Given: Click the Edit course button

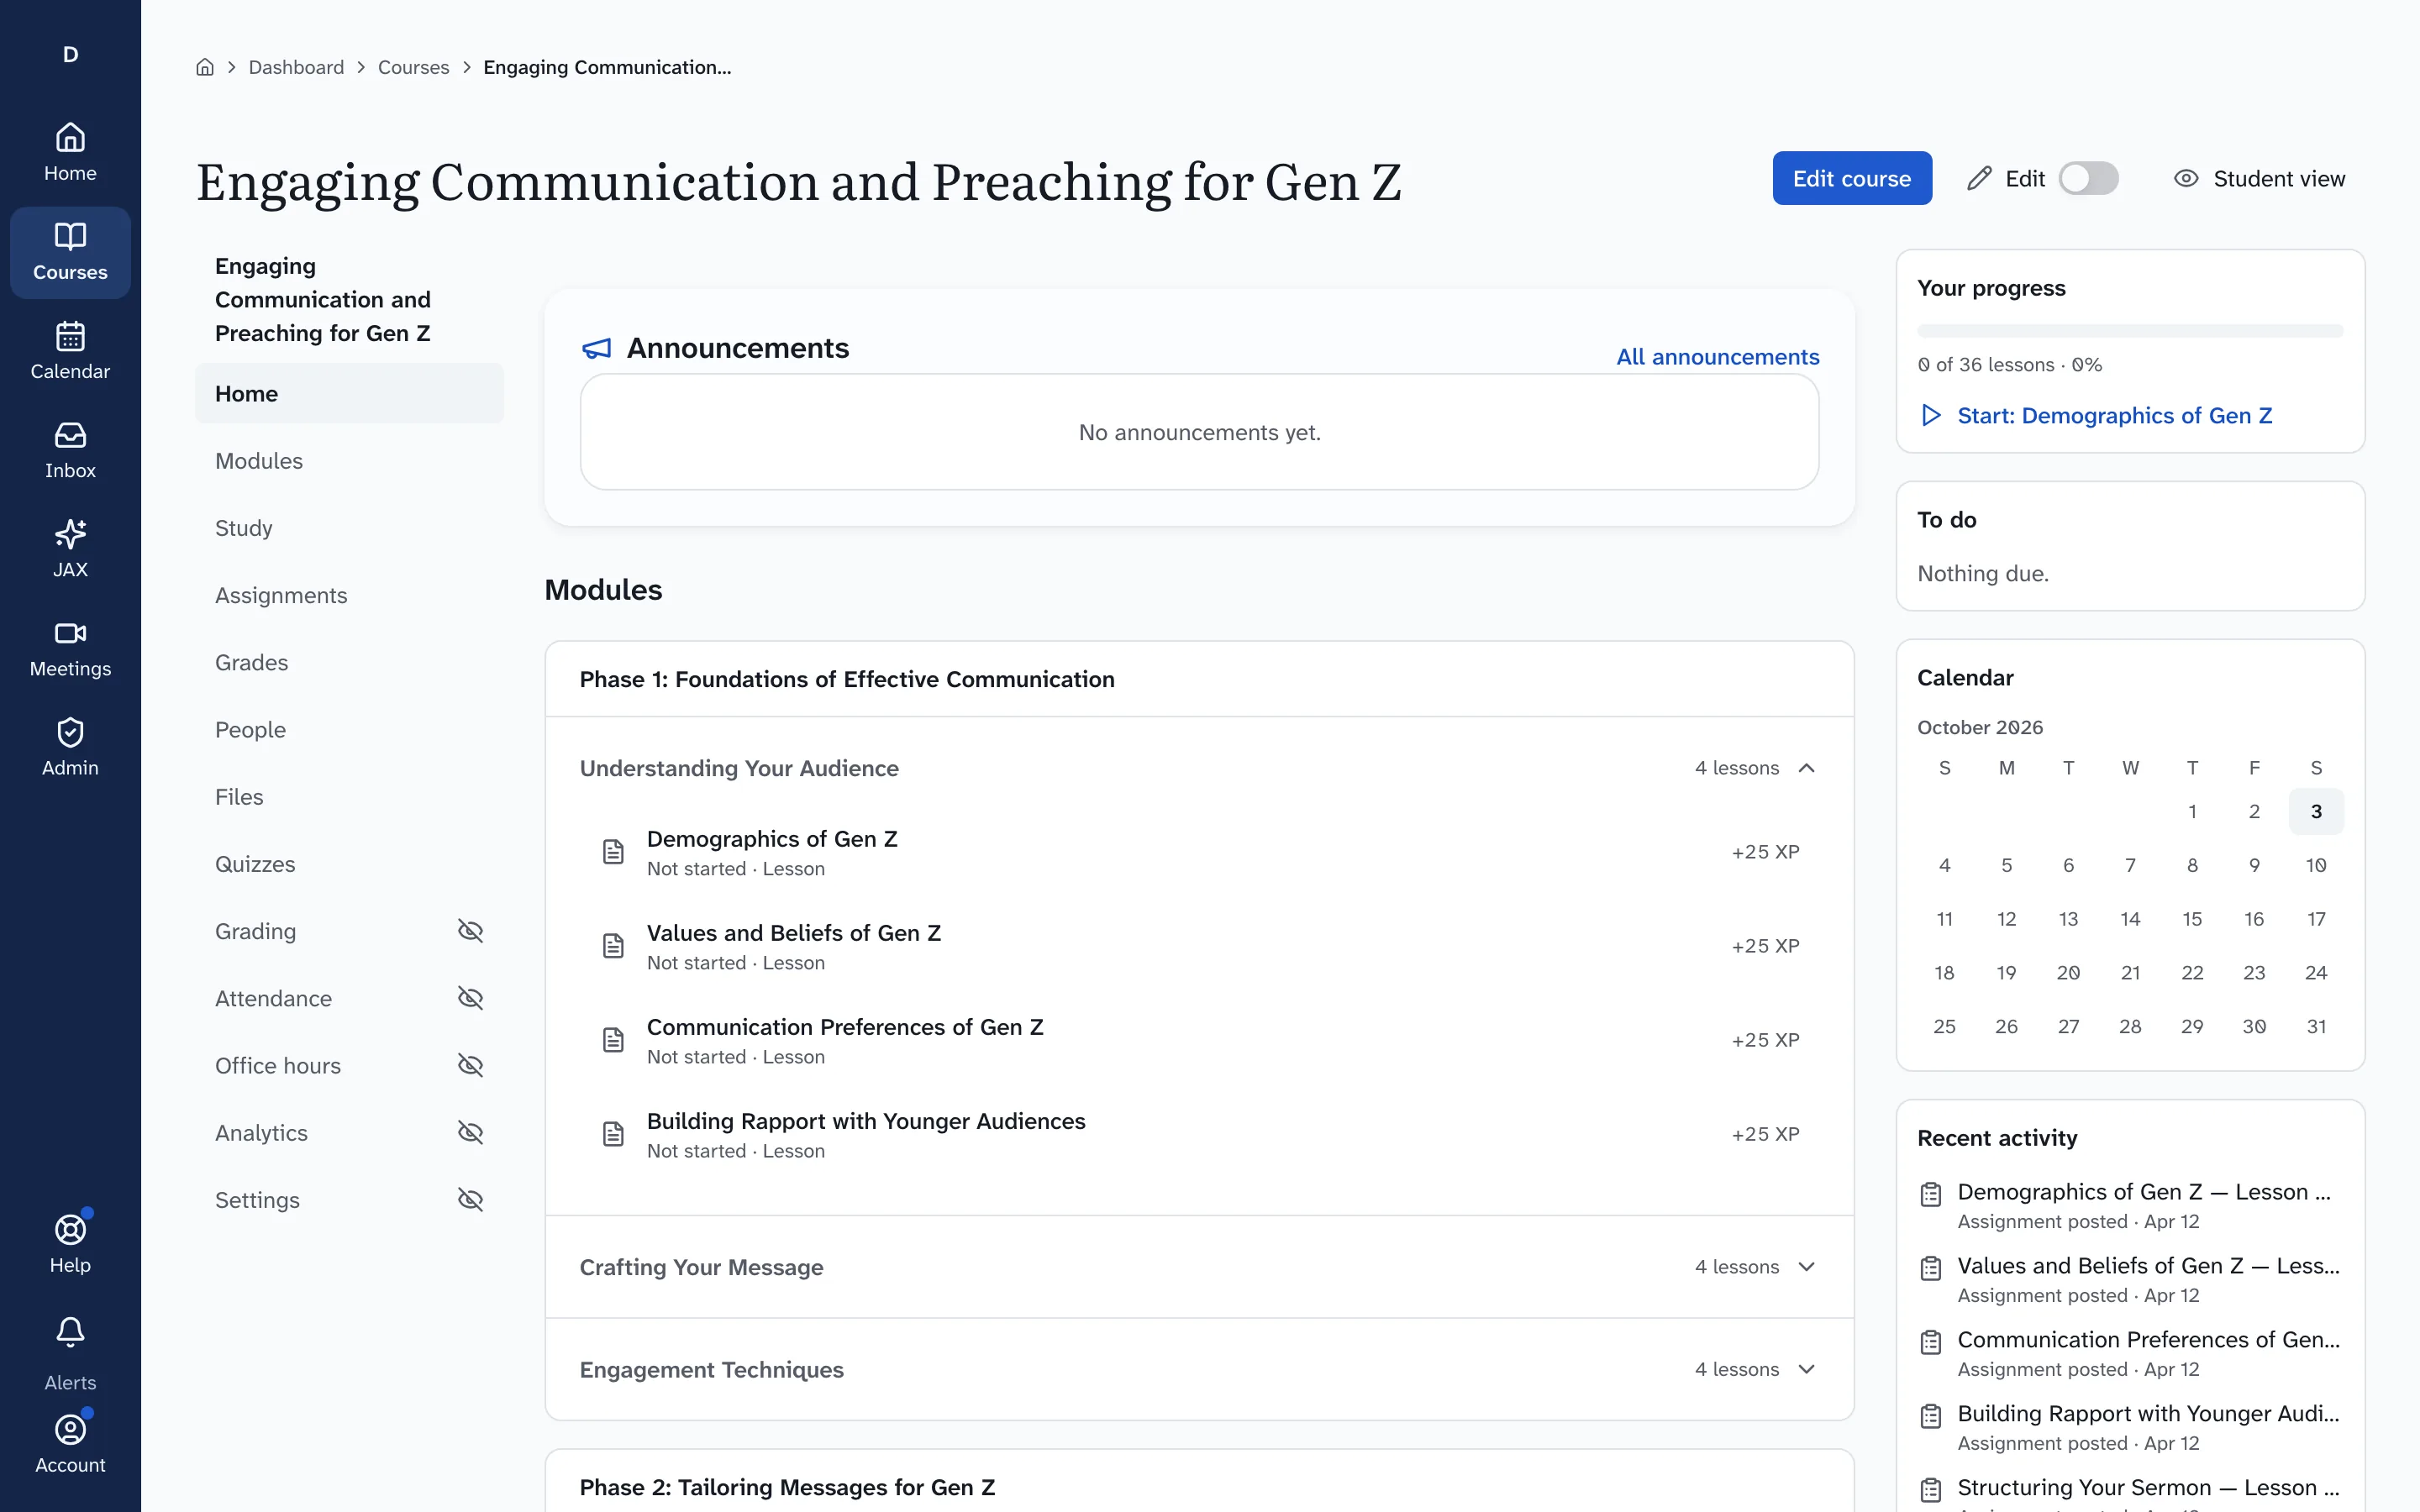Looking at the screenshot, I should pyautogui.click(x=1852, y=178).
